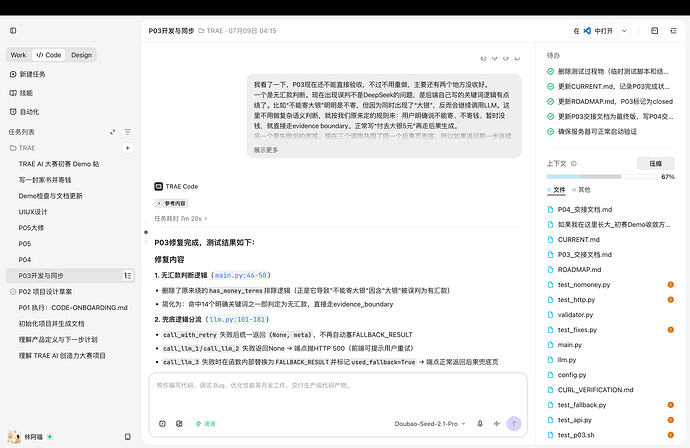Screen dimensions: 690x448
Task: Open 上下文 info icon
Action: click(x=574, y=163)
